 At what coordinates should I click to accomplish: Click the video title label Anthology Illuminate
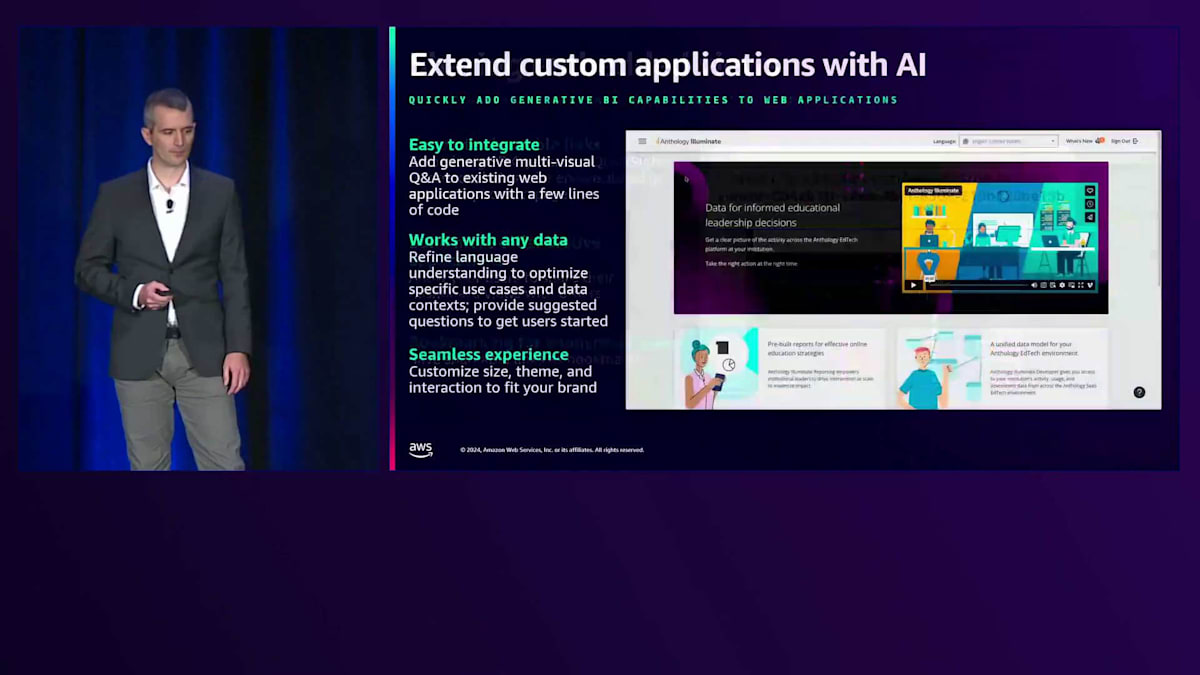pyautogui.click(x=933, y=190)
